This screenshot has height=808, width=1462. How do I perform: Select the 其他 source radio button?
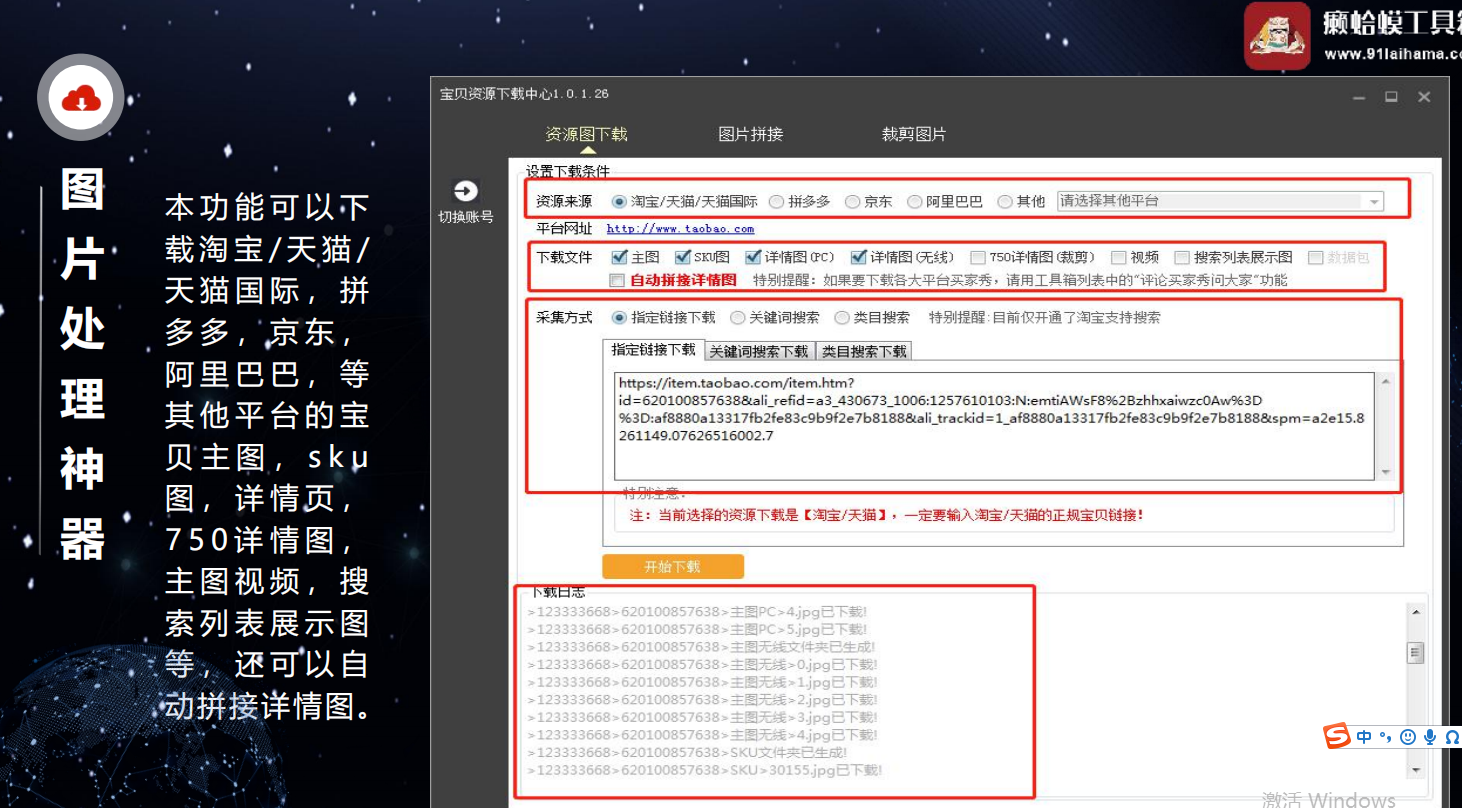tap(1005, 201)
